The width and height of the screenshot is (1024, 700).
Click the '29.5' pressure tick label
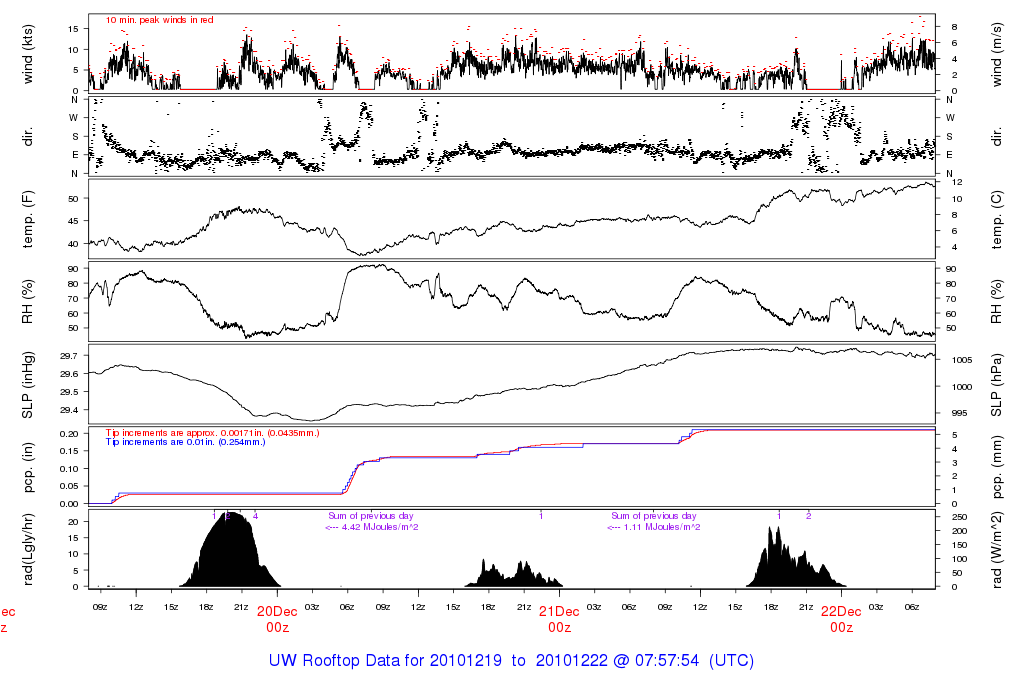(69, 392)
